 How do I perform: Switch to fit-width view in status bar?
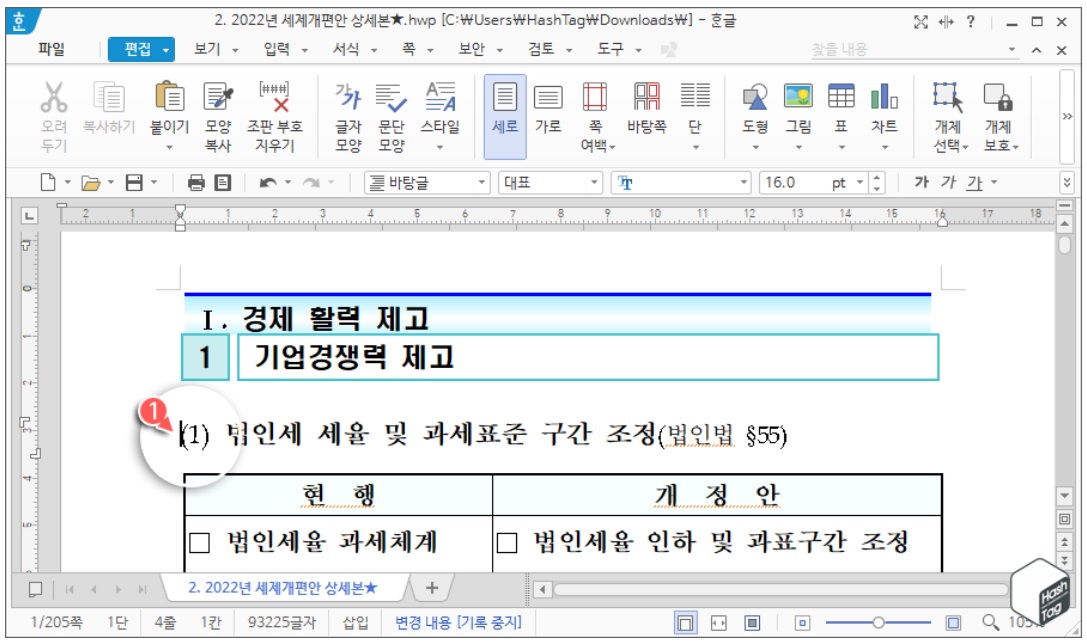click(718, 623)
